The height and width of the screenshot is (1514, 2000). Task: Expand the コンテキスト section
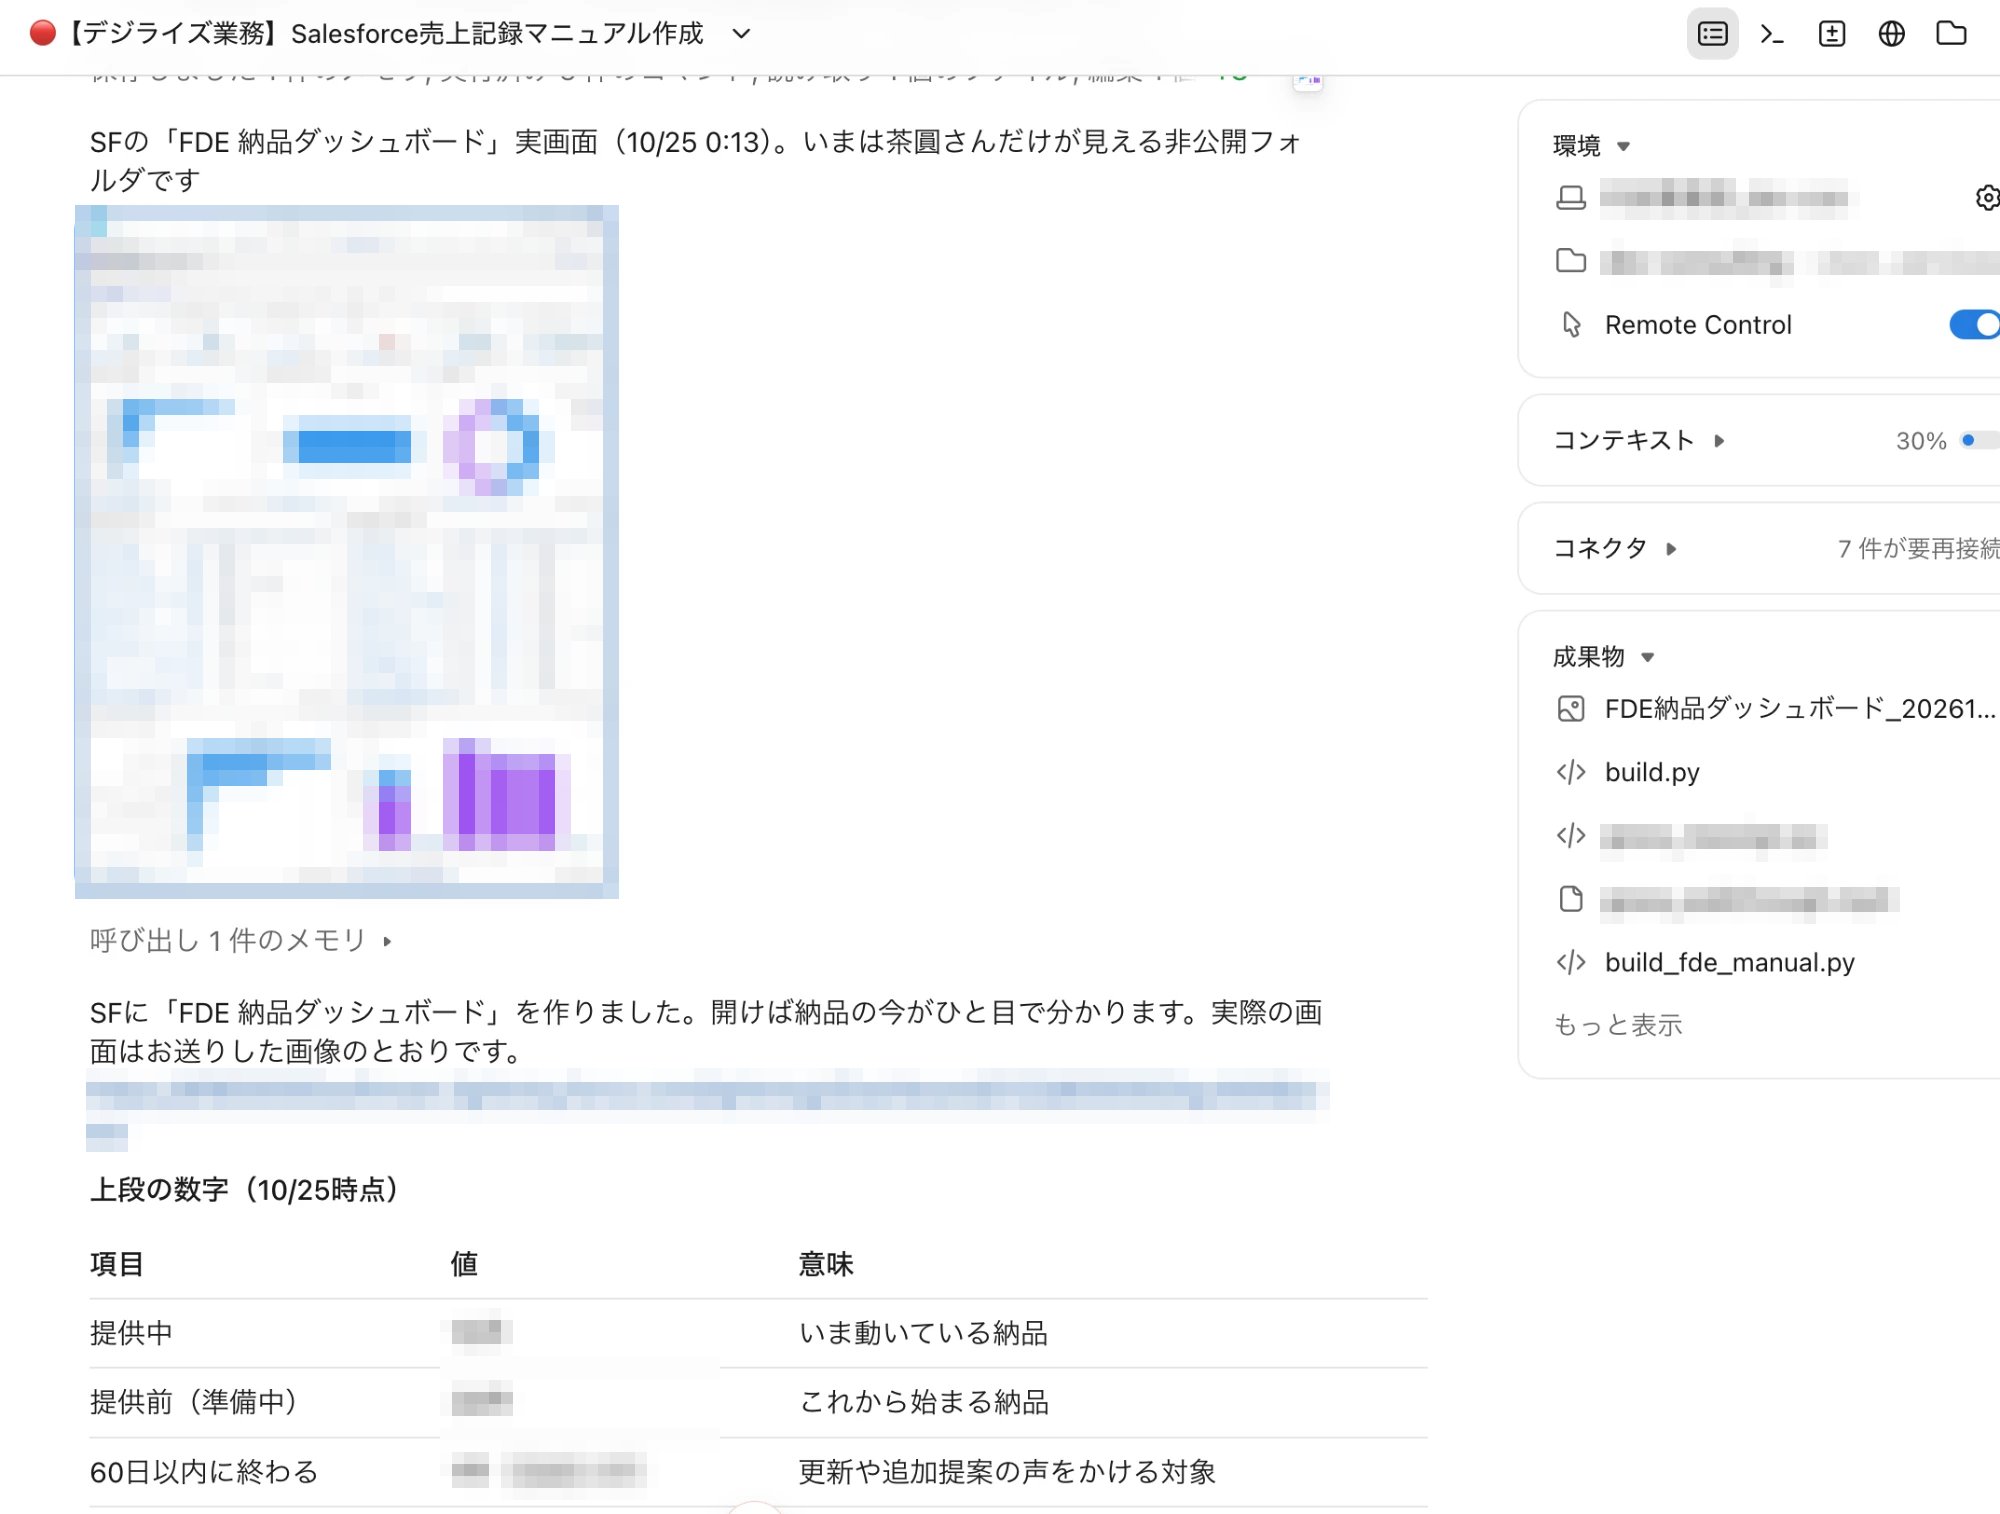[x=1638, y=441]
